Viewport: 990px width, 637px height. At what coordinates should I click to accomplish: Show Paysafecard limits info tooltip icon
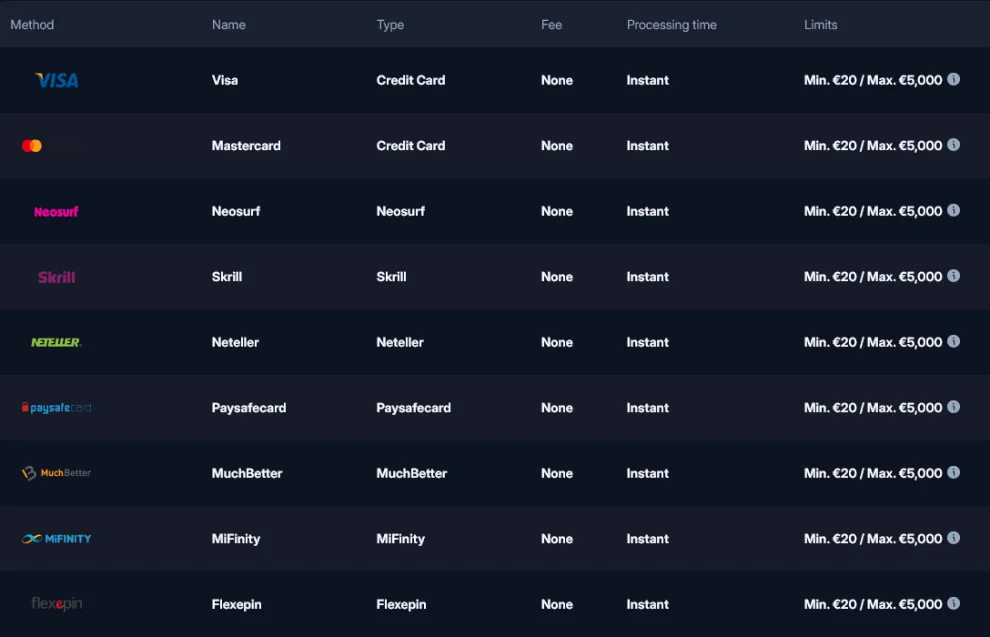[x=953, y=407]
